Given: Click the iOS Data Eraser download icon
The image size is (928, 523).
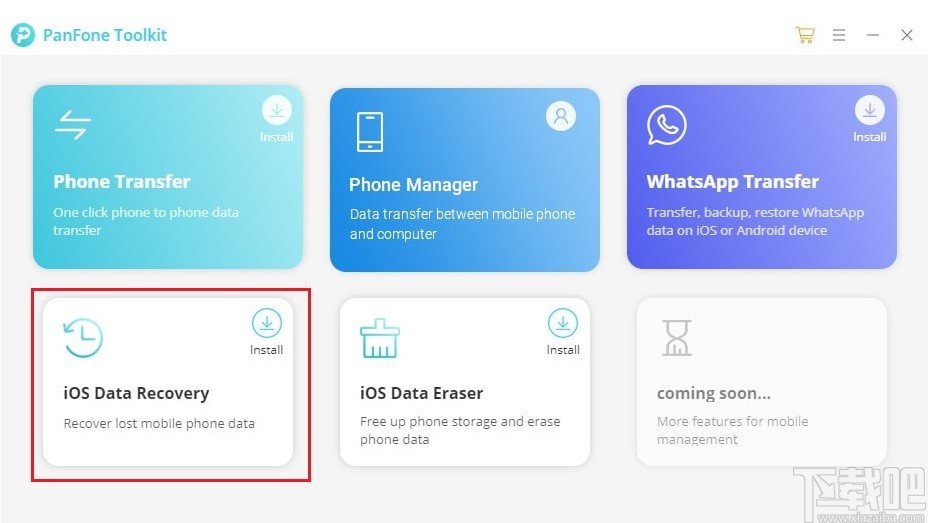Looking at the screenshot, I should pyautogui.click(x=562, y=323).
